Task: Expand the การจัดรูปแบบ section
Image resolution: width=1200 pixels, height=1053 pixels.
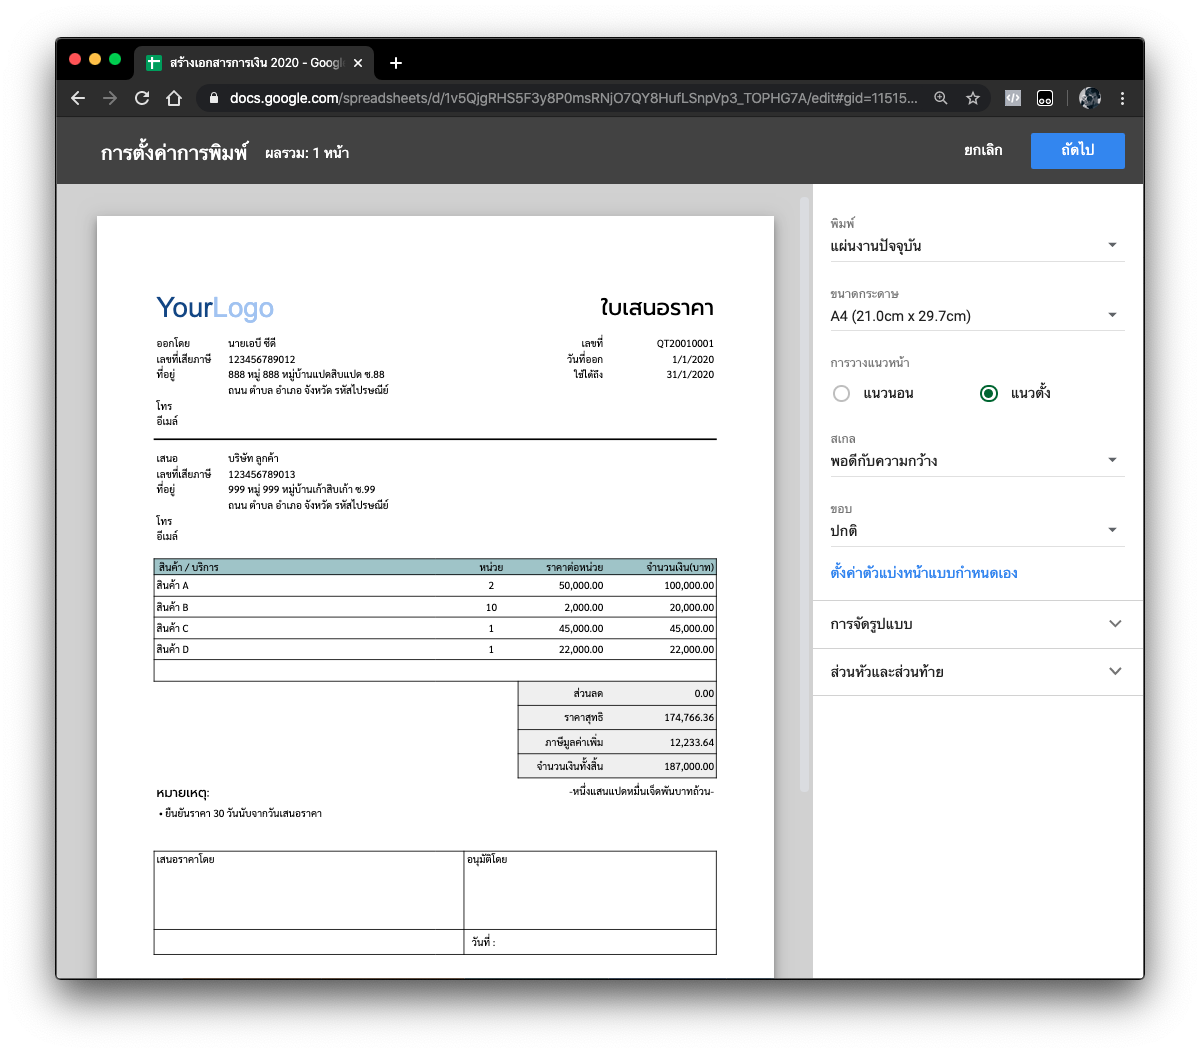Action: tap(977, 624)
